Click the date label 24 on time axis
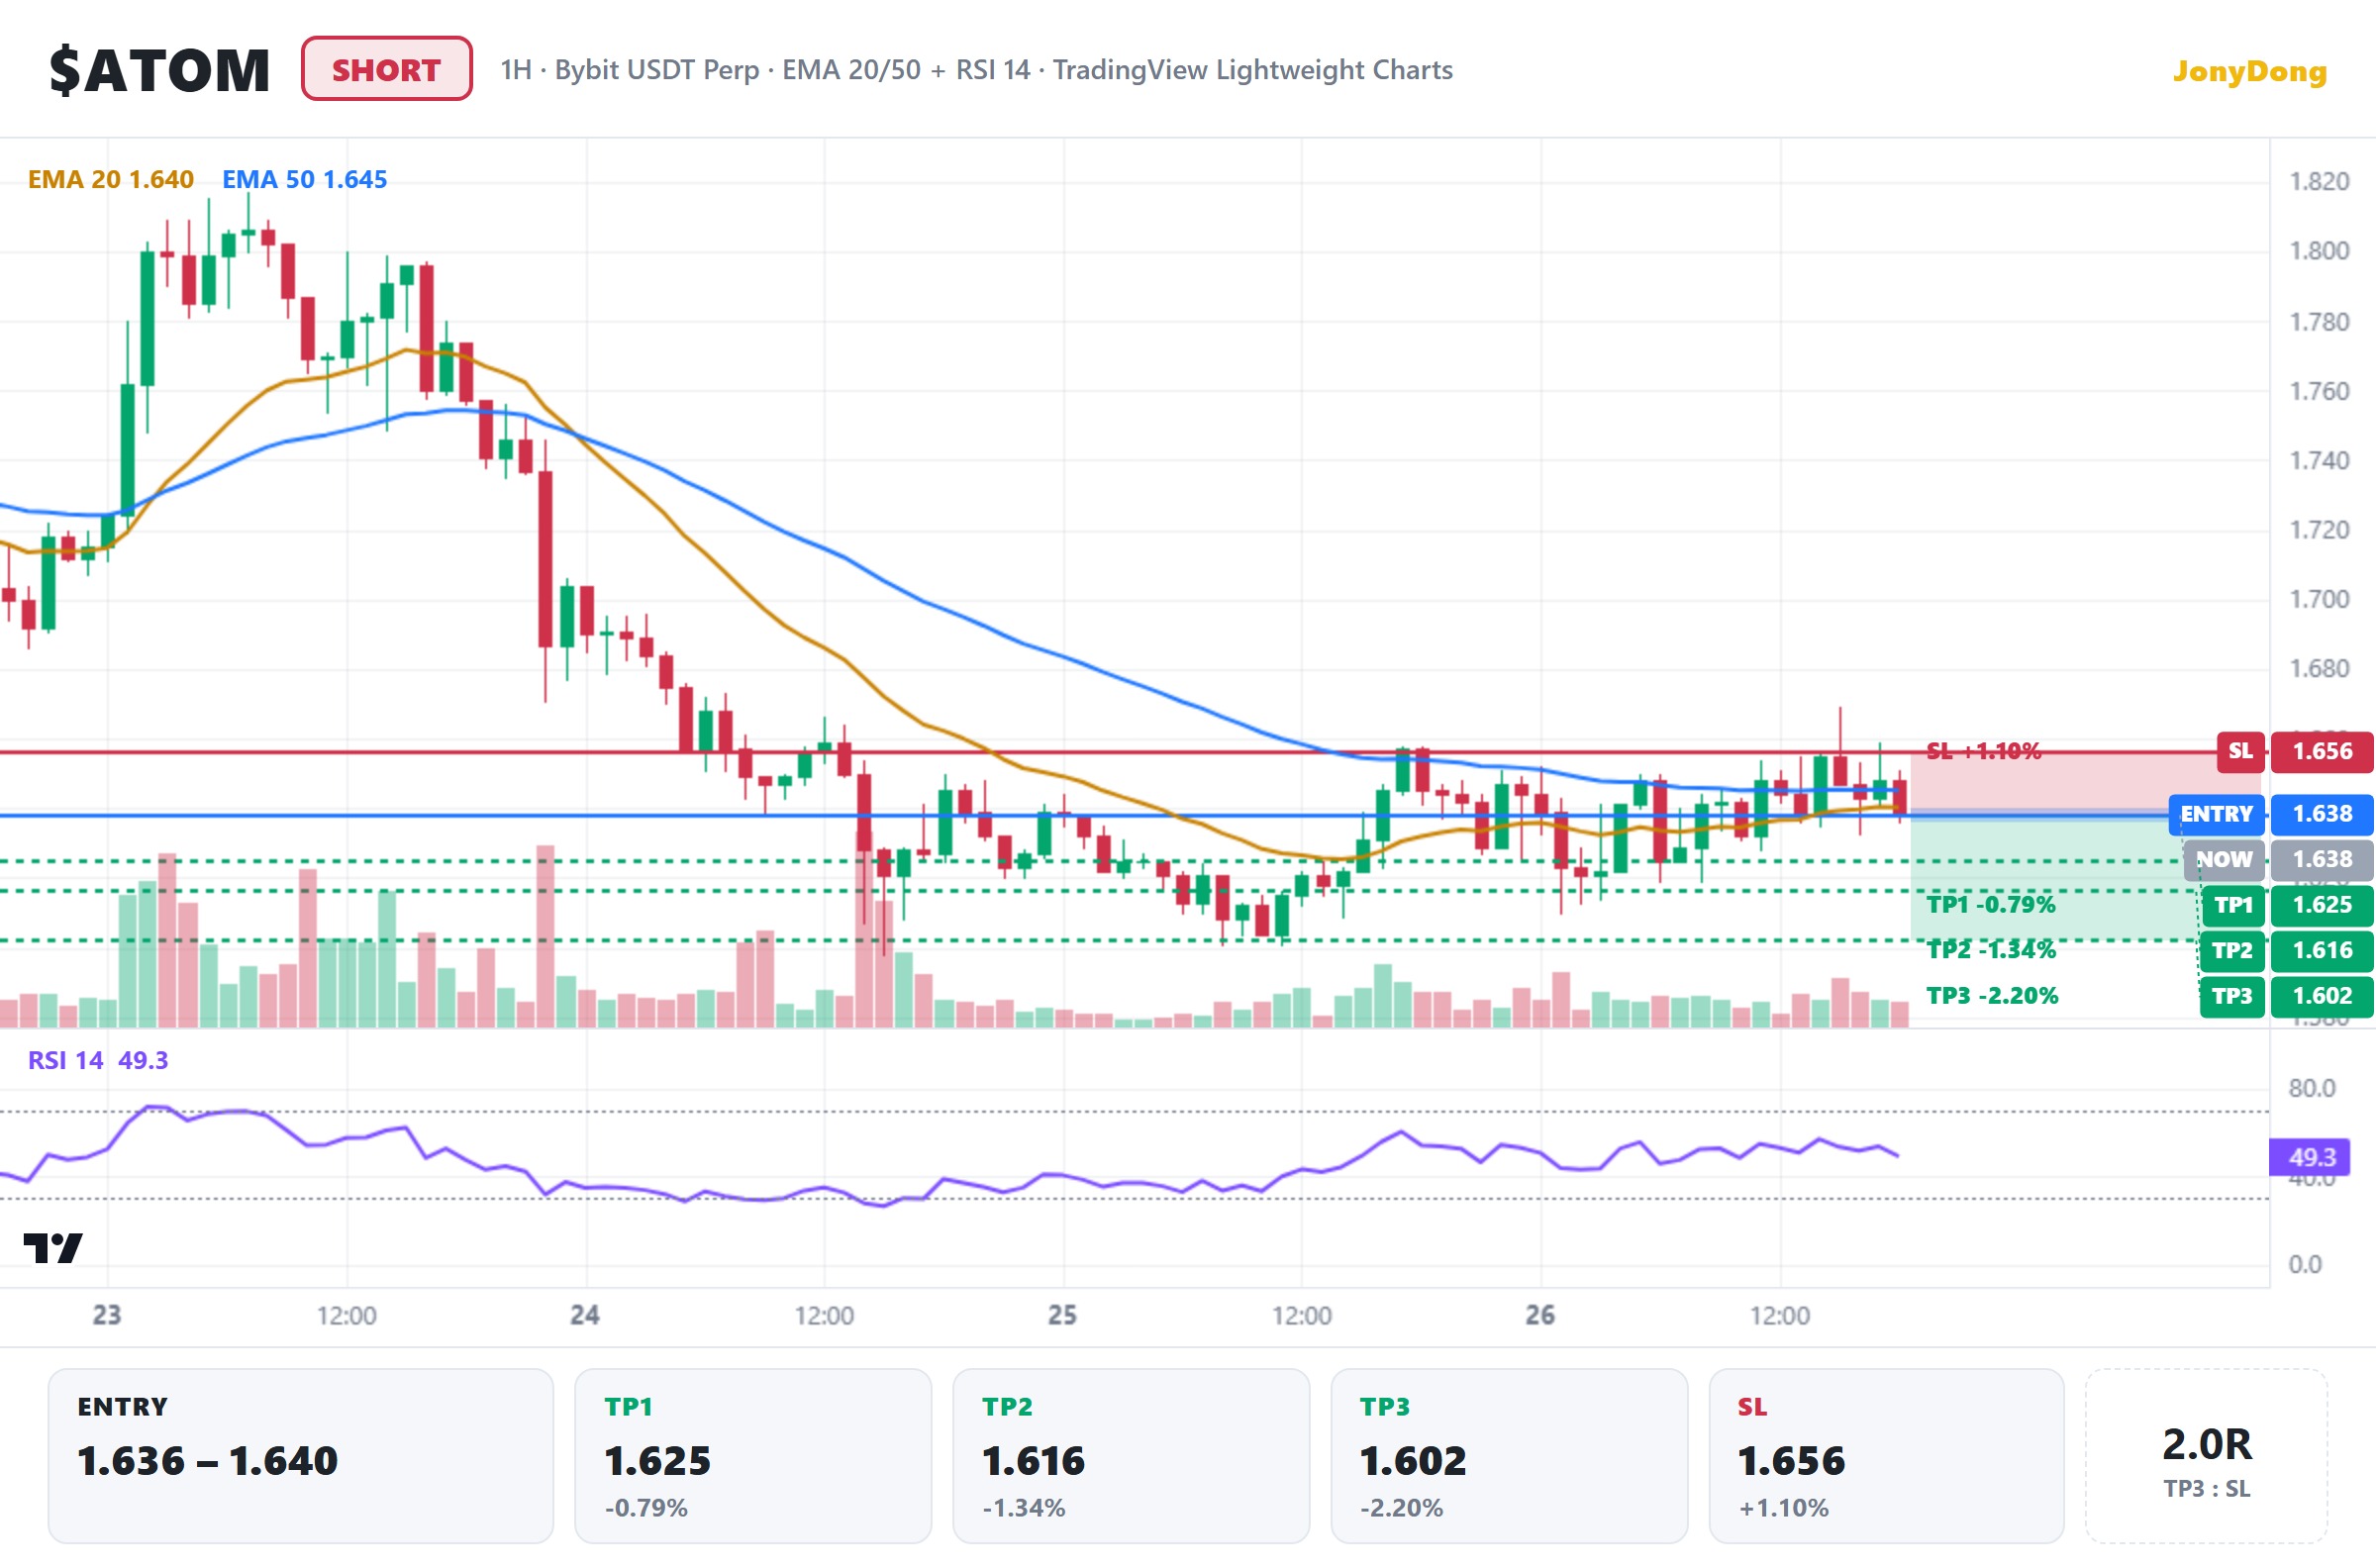The image size is (2376, 1568). pos(585,1315)
